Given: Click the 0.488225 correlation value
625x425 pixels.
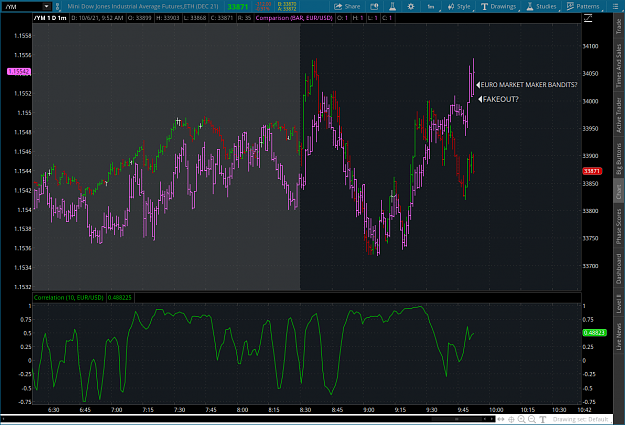Looking at the screenshot, I should click(120, 297).
